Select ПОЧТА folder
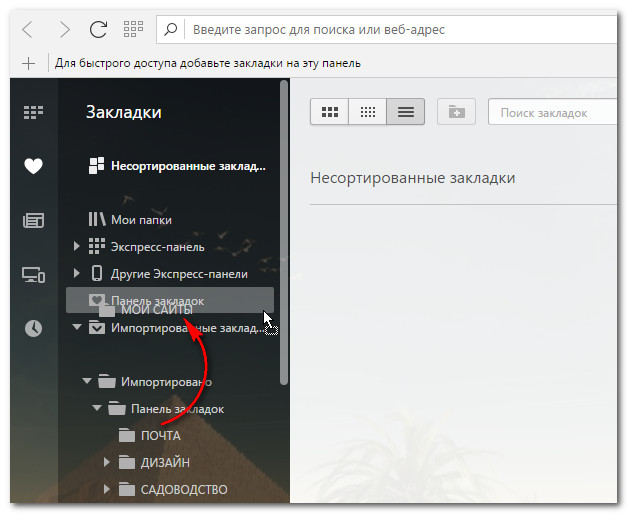628x514 pixels. pyautogui.click(x=150, y=435)
